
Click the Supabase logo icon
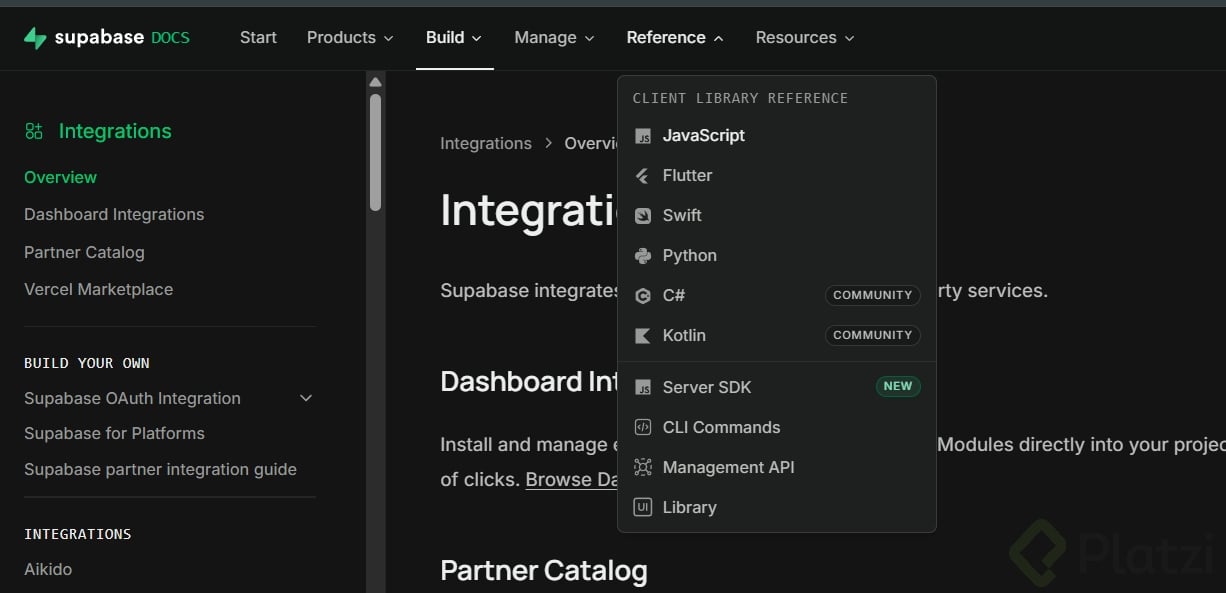[35, 38]
